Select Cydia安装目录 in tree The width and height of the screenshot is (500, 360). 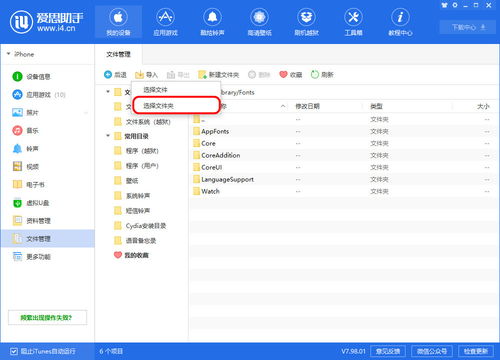pyautogui.click(x=140, y=226)
